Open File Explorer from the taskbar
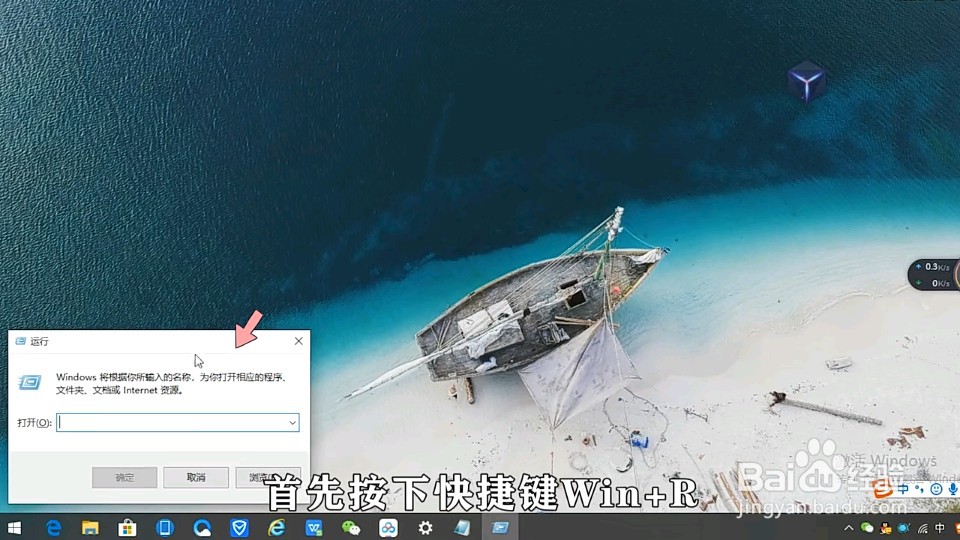The width and height of the screenshot is (960, 540). pyautogui.click(x=90, y=528)
